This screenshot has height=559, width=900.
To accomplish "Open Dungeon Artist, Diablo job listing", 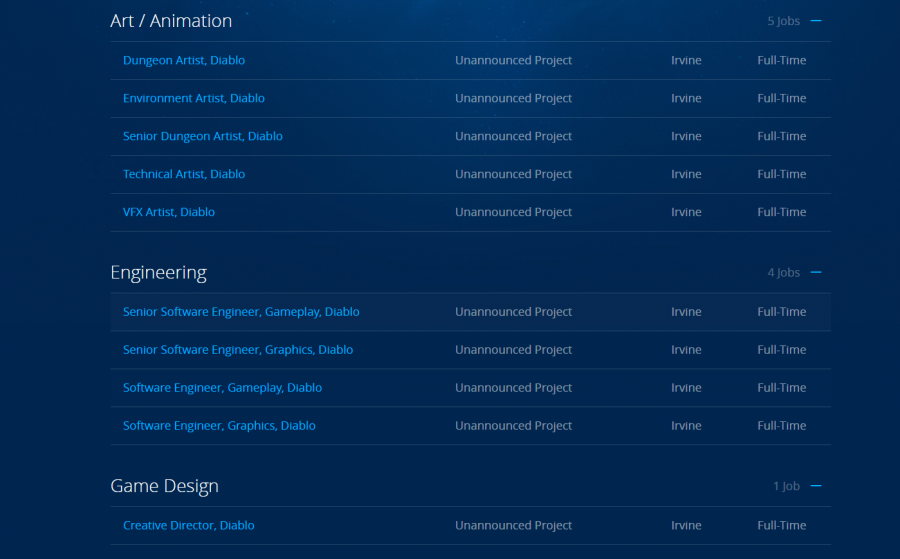I will coord(184,60).
